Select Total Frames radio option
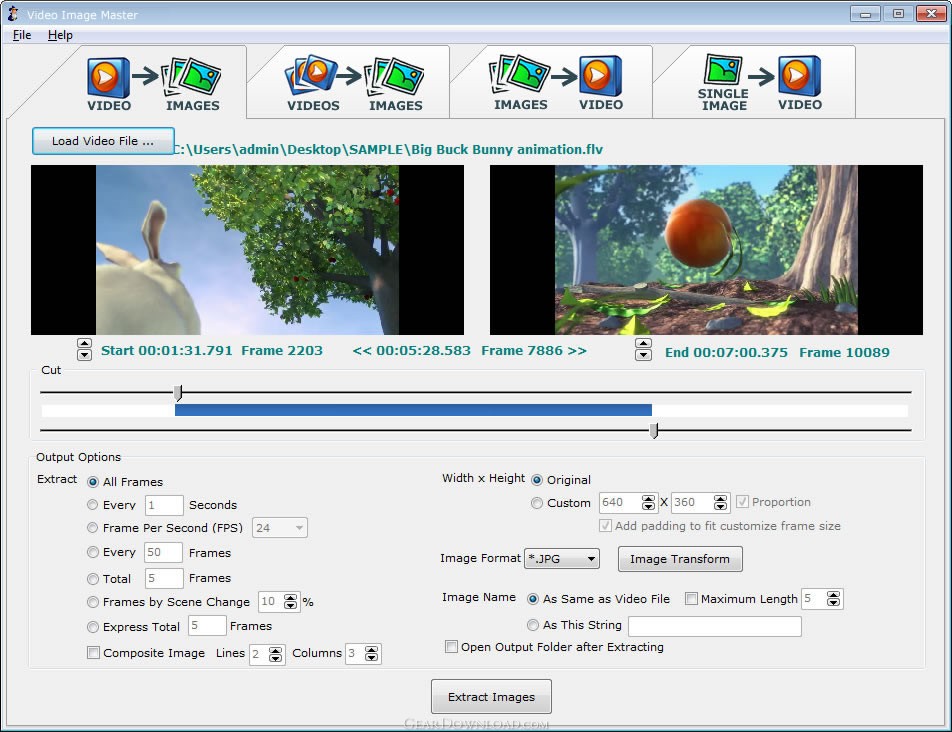Image resolution: width=952 pixels, height=732 pixels. click(x=92, y=579)
